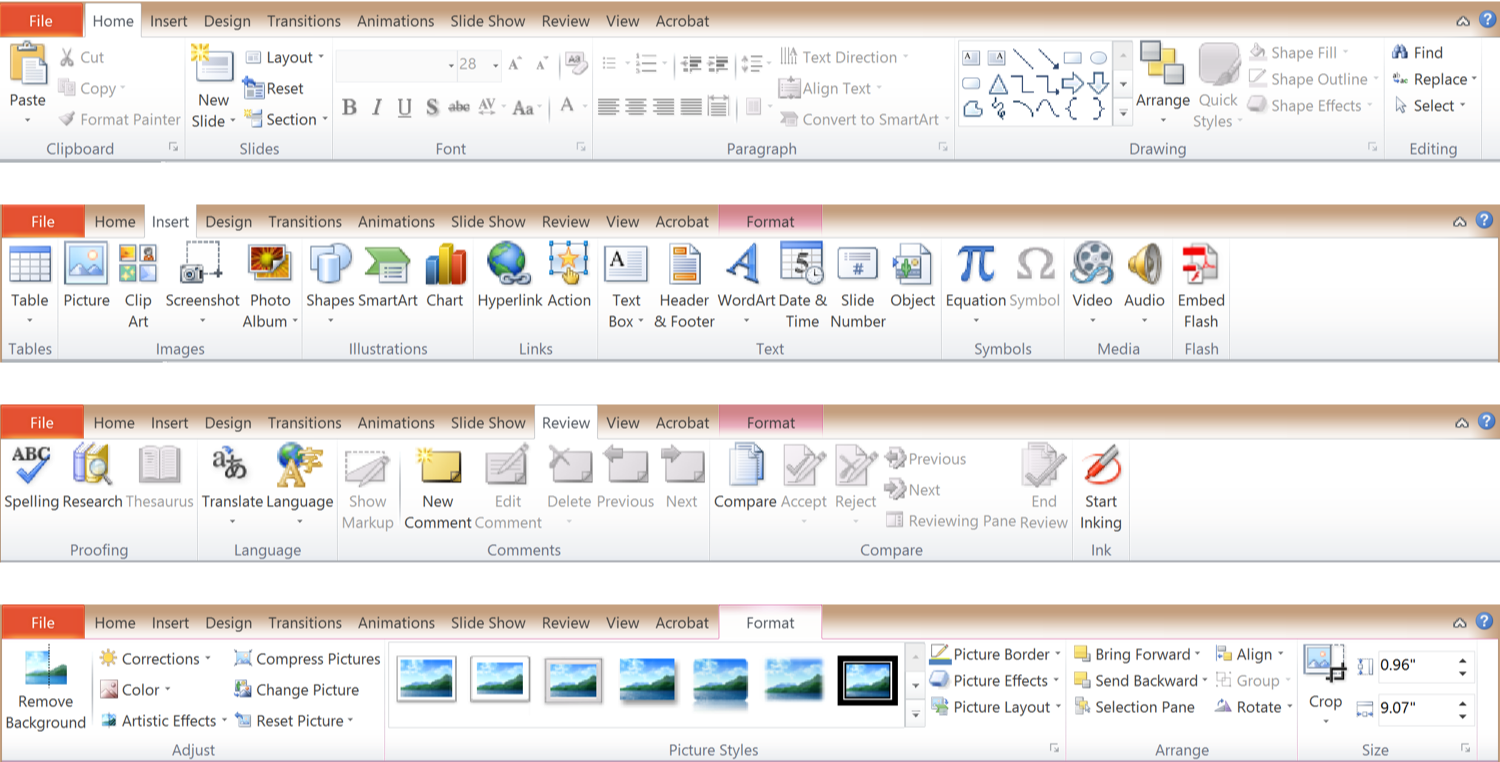Switch to the Design tab in the topmost ribbon
Image resolution: width=1500 pixels, height=762 pixels.
228,21
